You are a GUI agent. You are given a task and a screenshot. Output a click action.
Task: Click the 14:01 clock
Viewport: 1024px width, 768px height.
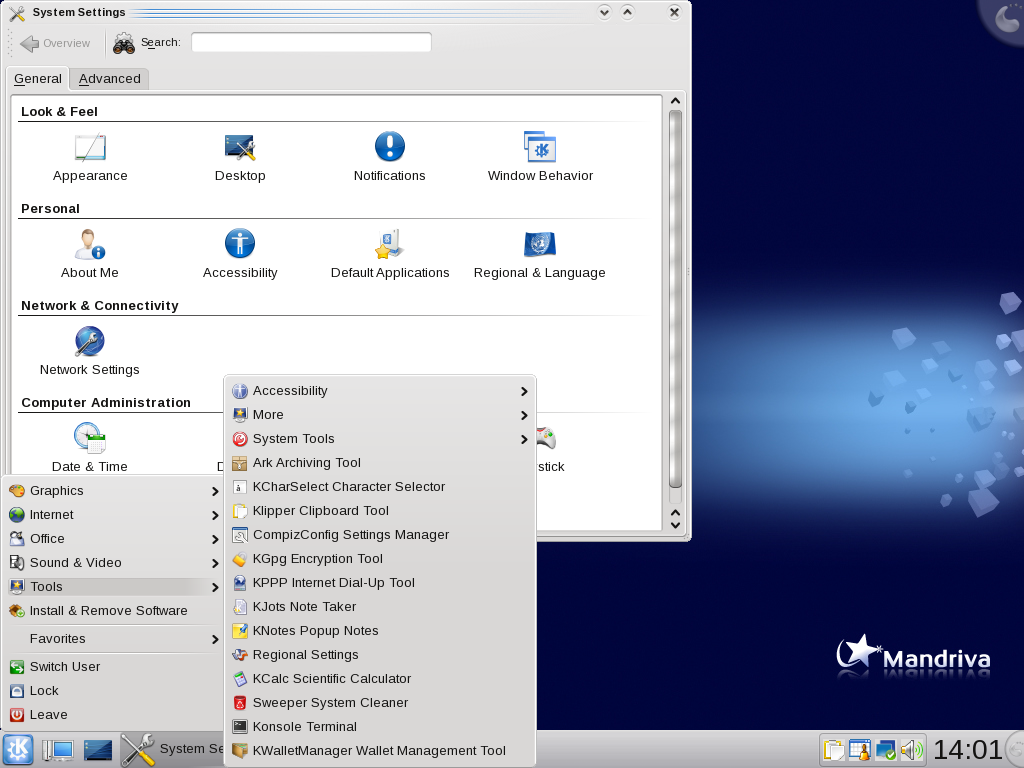tap(967, 749)
